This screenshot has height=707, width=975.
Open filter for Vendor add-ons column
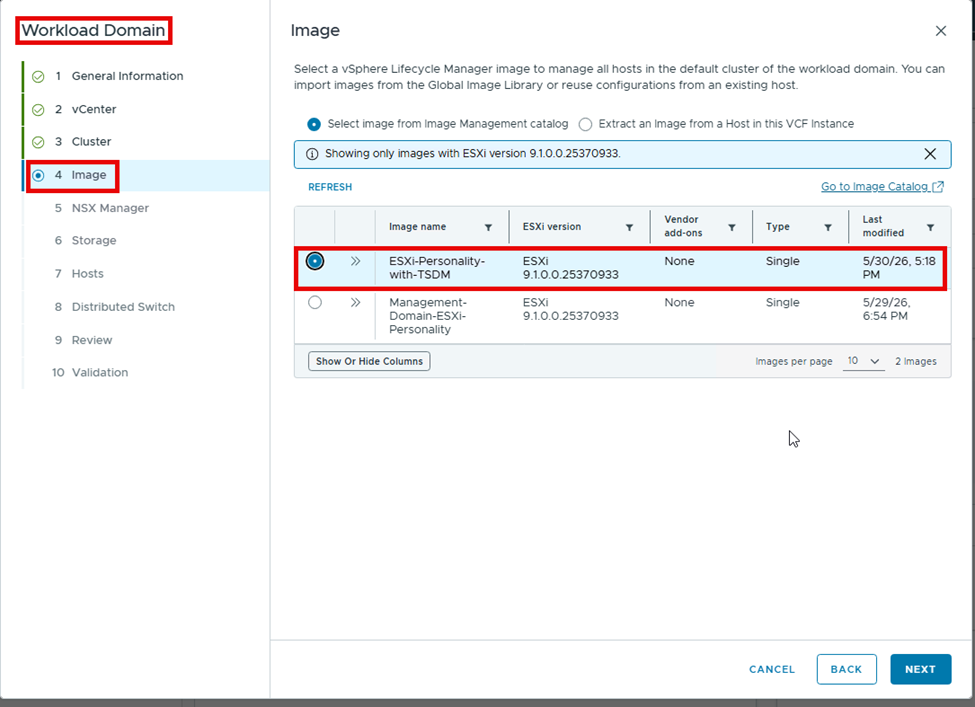click(732, 228)
